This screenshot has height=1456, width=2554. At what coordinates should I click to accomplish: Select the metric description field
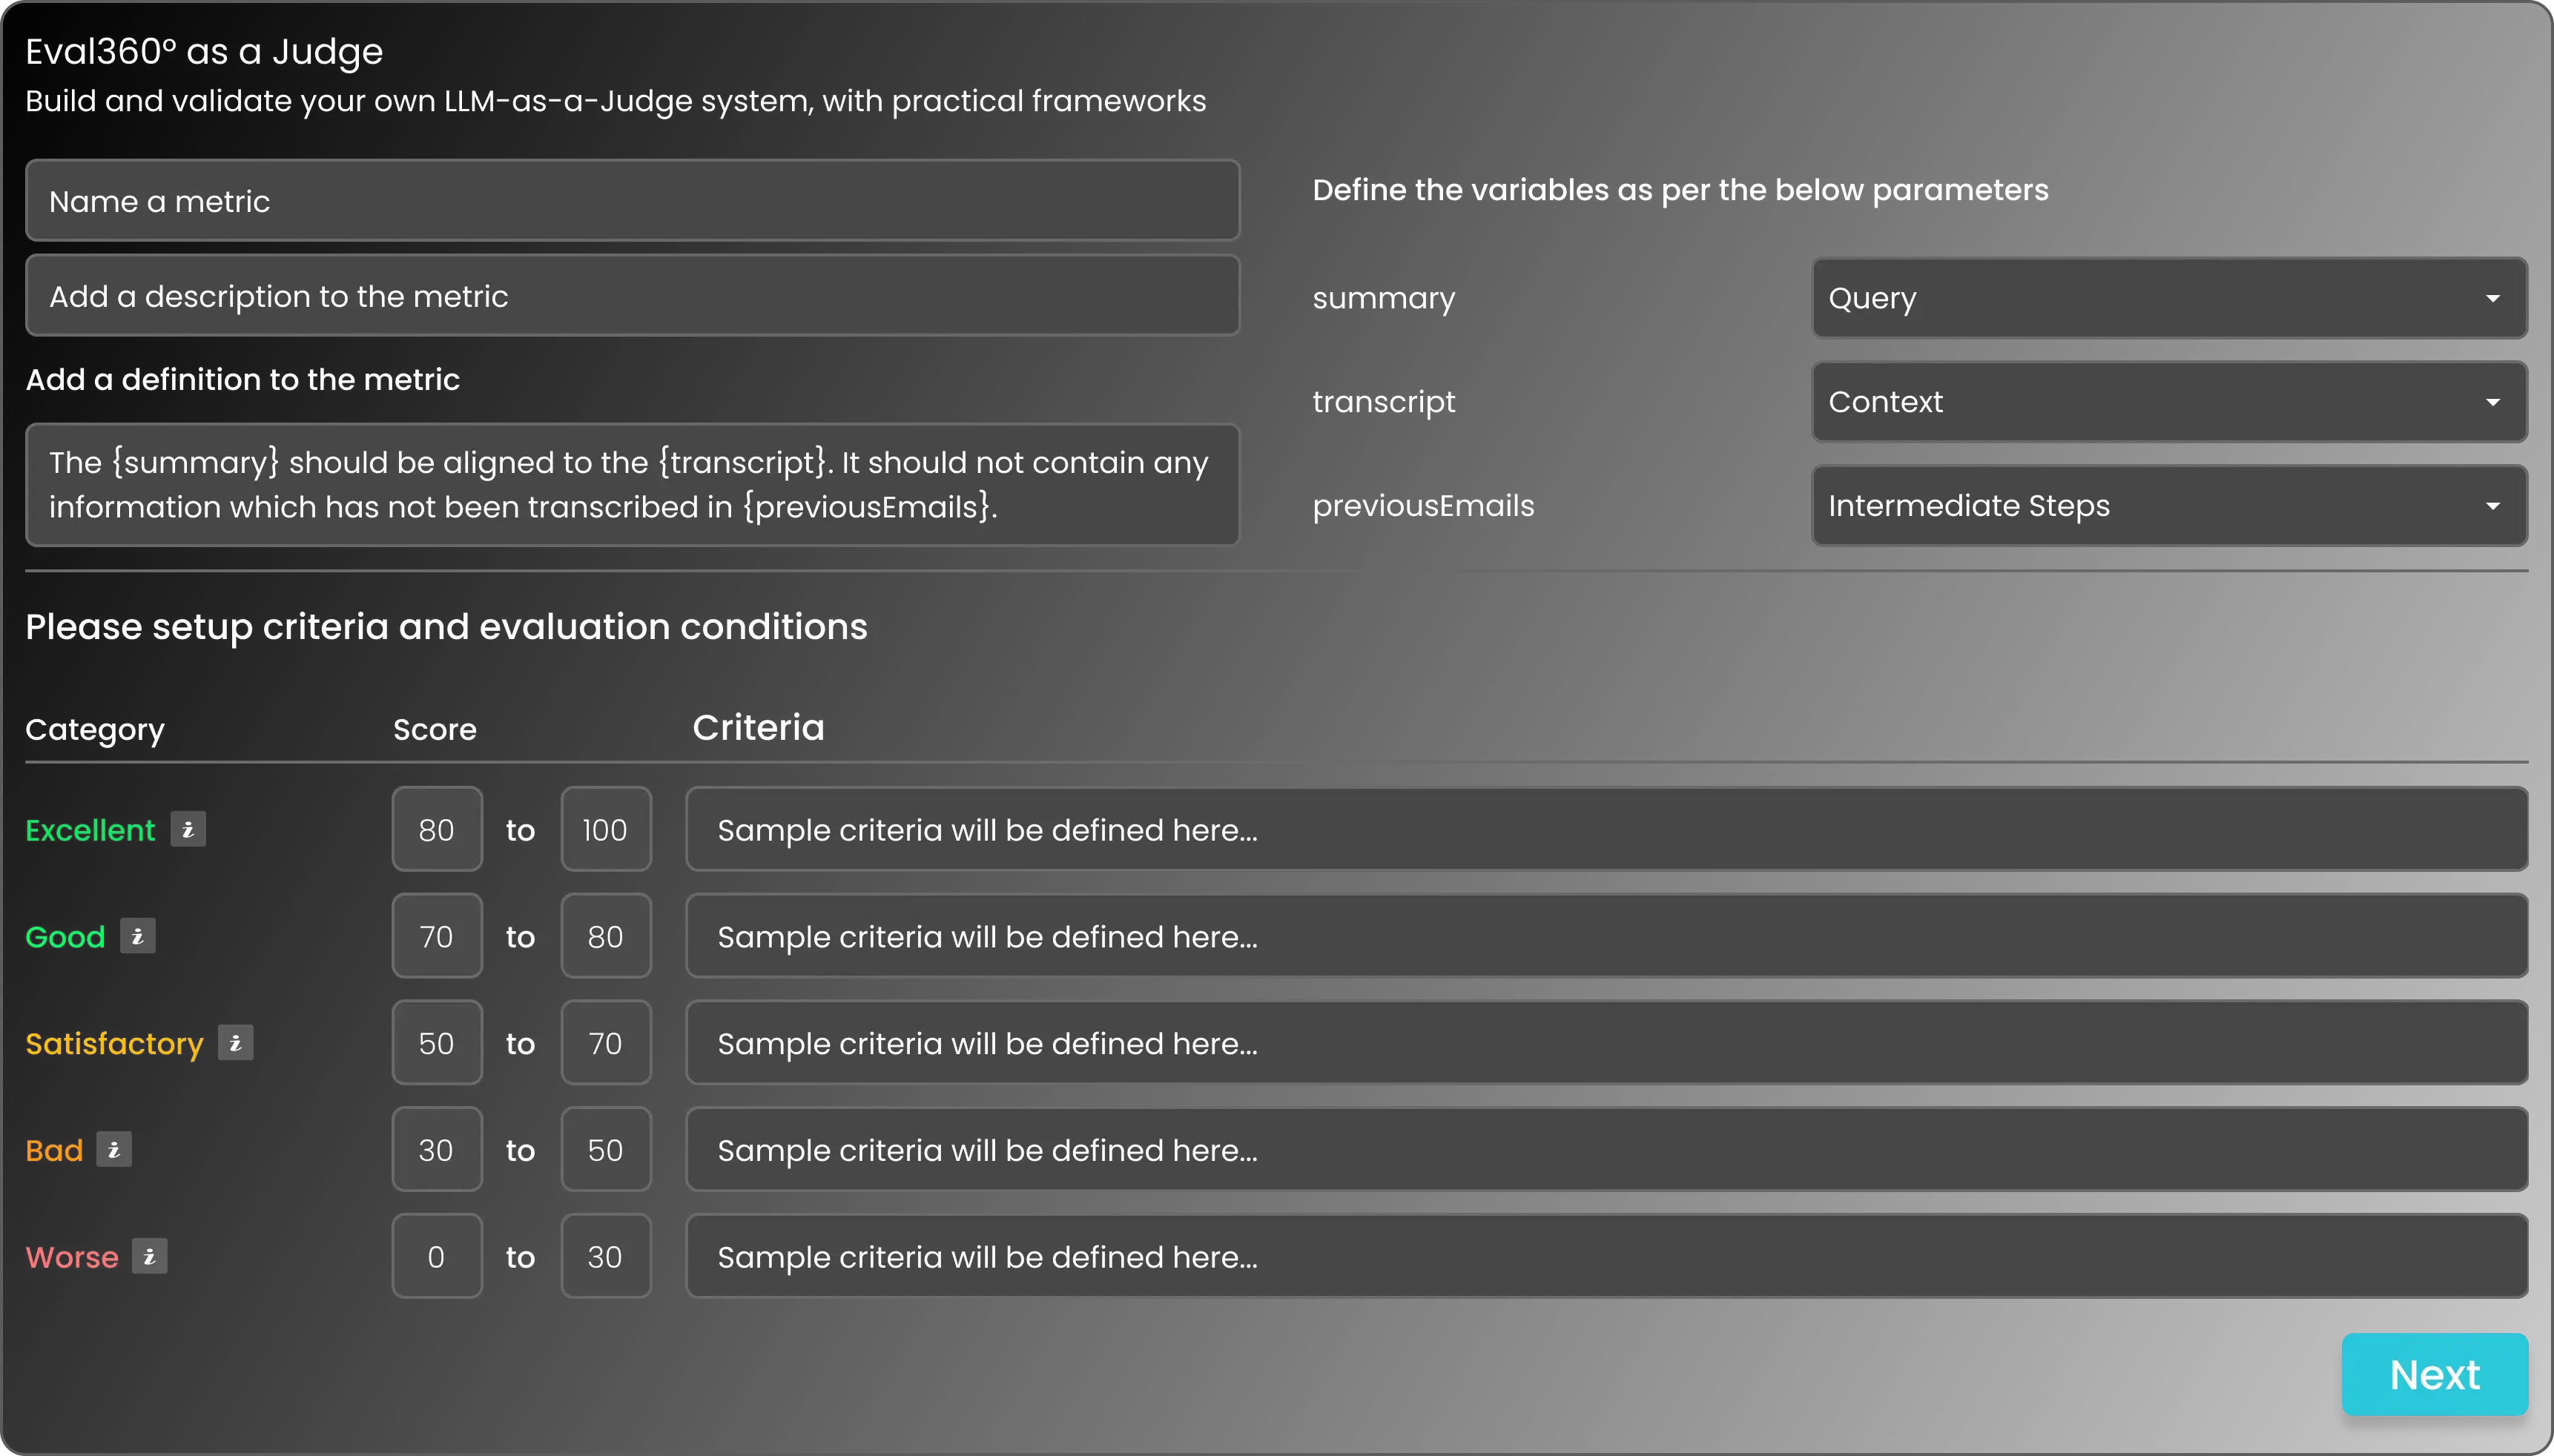point(632,295)
